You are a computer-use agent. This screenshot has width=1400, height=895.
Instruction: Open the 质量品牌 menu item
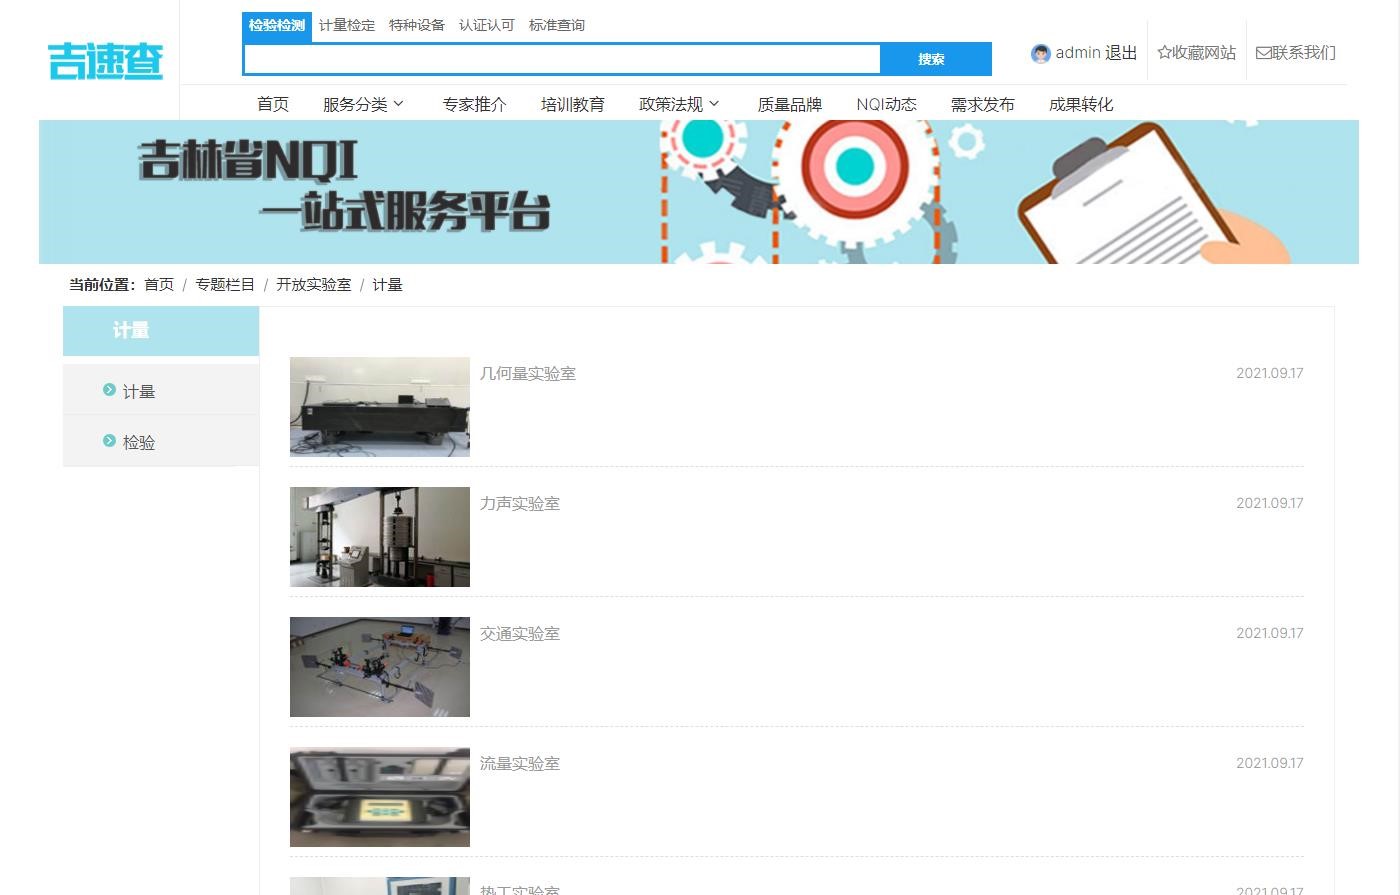point(790,104)
